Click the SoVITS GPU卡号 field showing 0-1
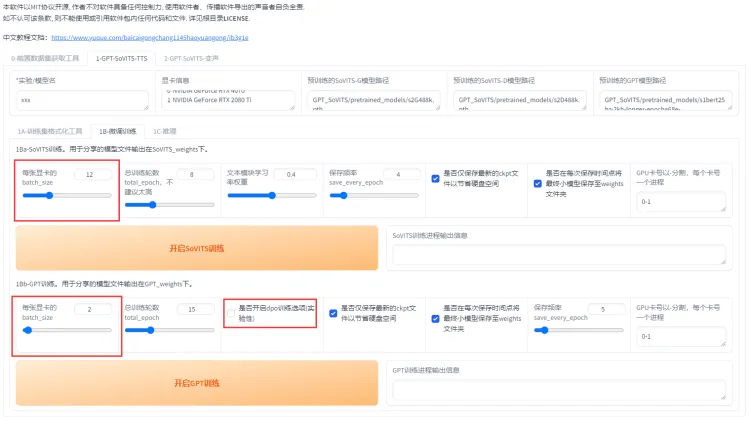750x421 pixels. click(x=681, y=201)
